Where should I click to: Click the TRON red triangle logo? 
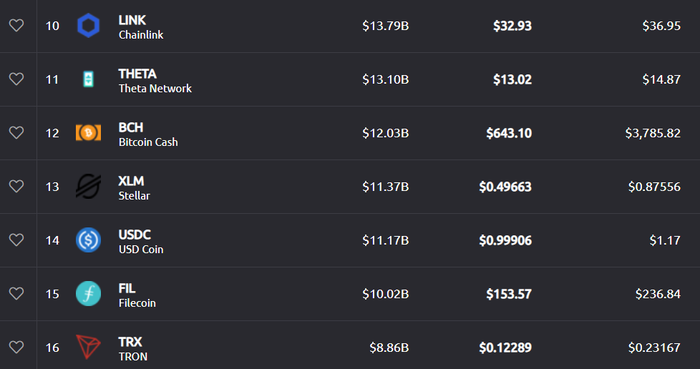[x=88, y=347]
